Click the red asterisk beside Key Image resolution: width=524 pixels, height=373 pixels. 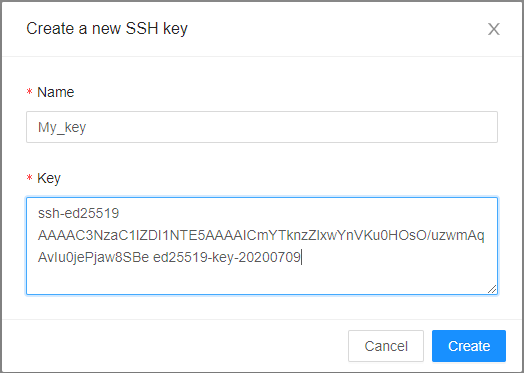tap(29, 178)
